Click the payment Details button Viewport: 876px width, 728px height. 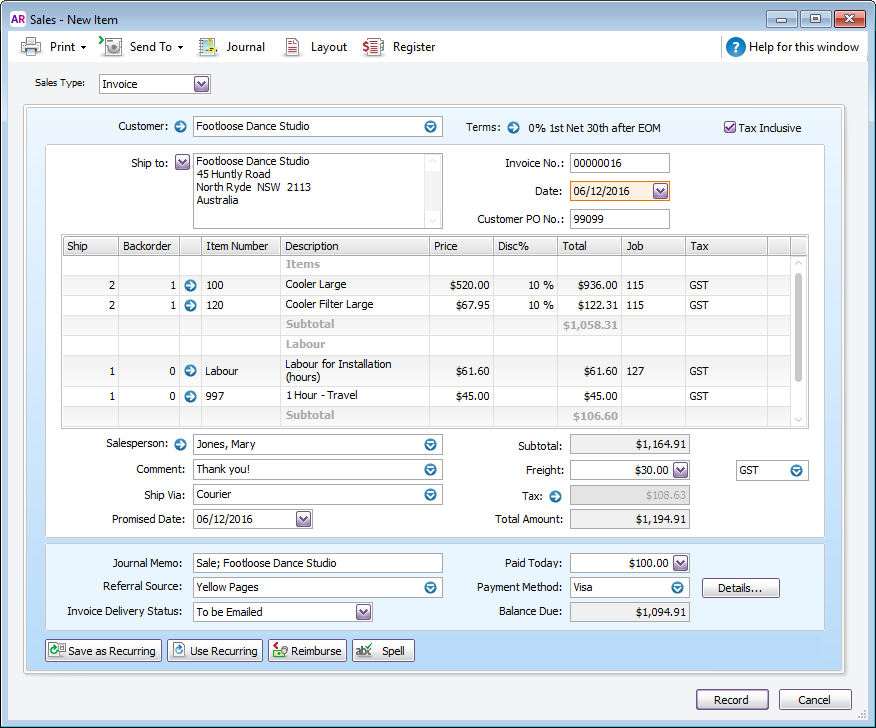pyautogui.click(x=740, y=588)
